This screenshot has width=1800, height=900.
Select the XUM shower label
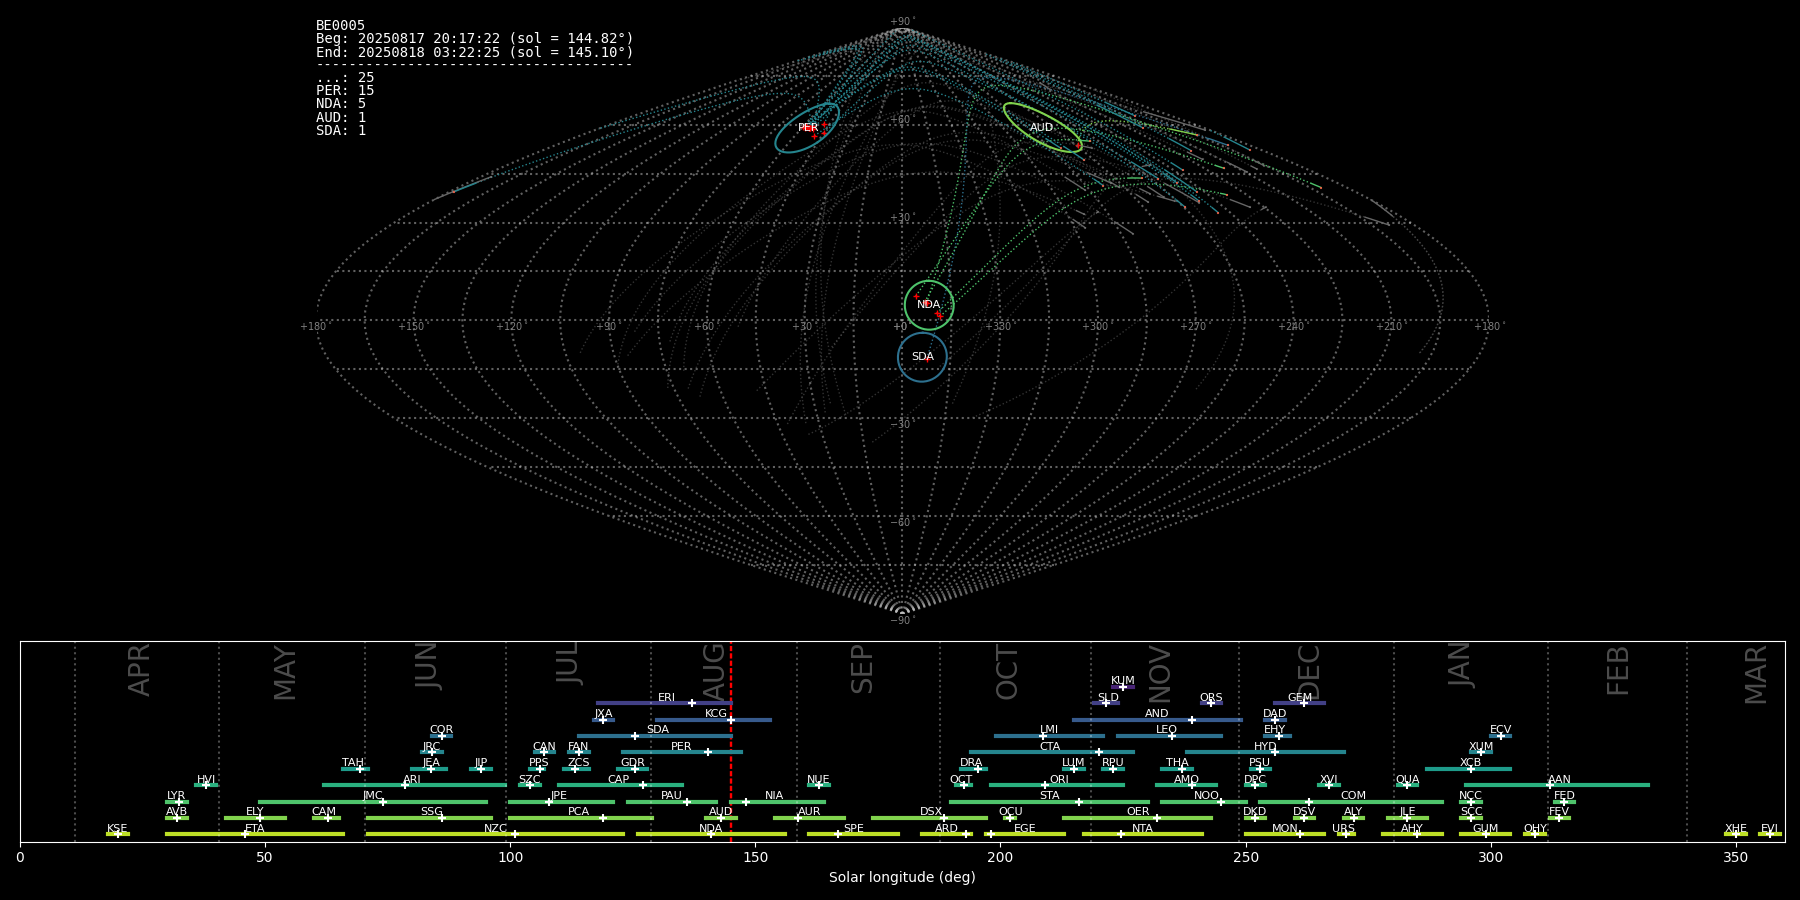coord(1481,747)
